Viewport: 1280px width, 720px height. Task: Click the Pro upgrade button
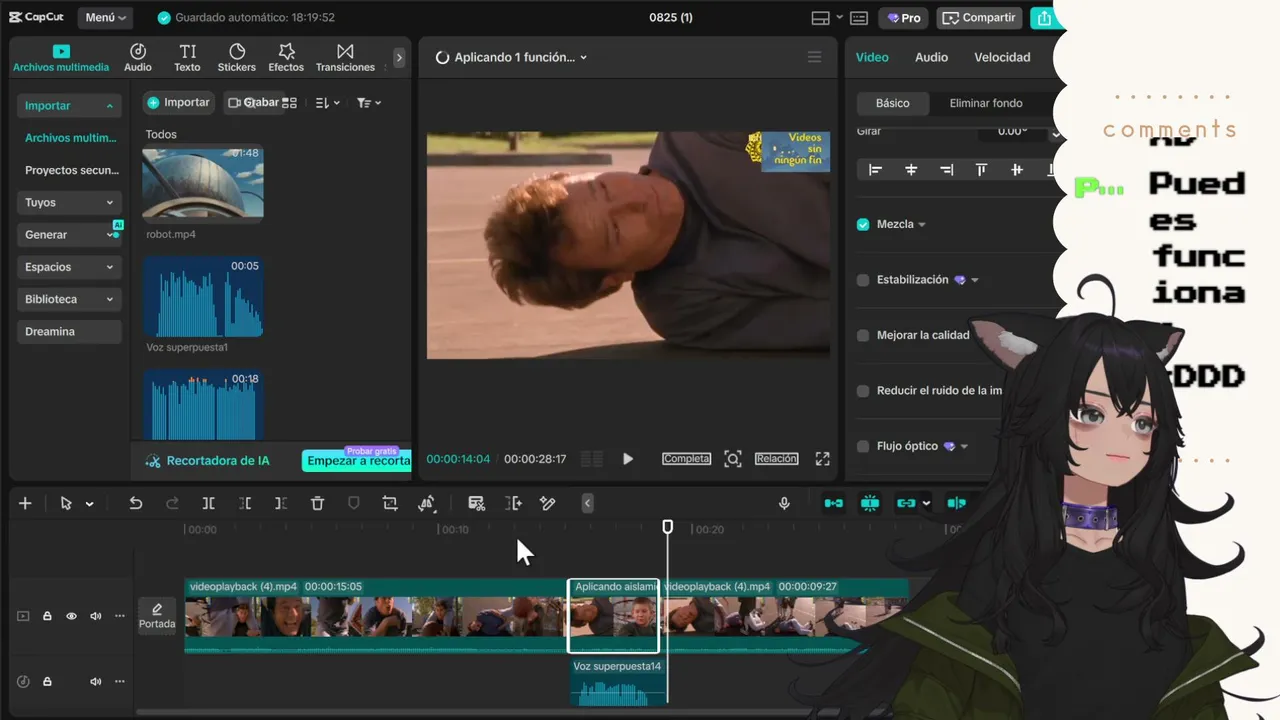(904, 18)
